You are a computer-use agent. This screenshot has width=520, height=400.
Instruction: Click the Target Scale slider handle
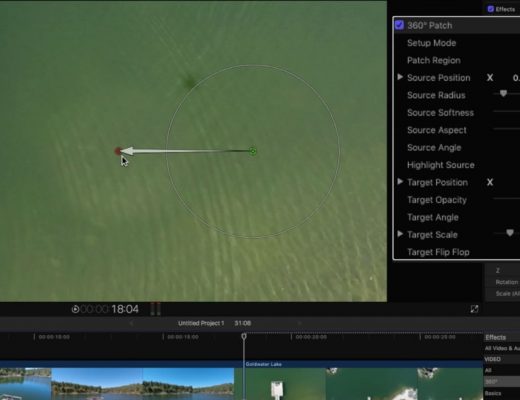510,233
